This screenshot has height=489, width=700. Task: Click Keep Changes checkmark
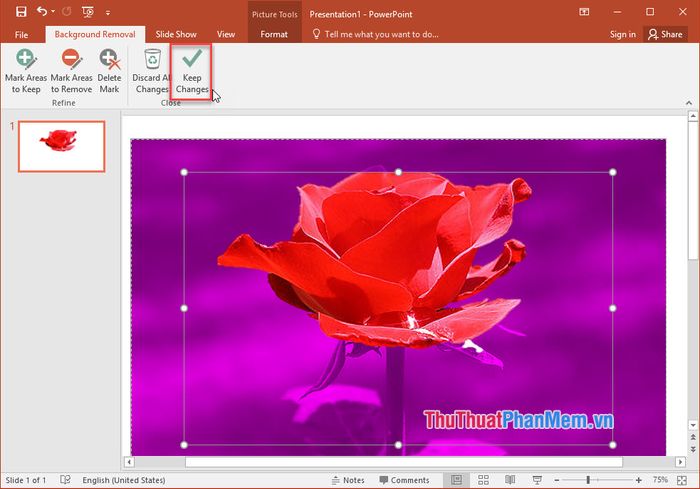(192, 71)
